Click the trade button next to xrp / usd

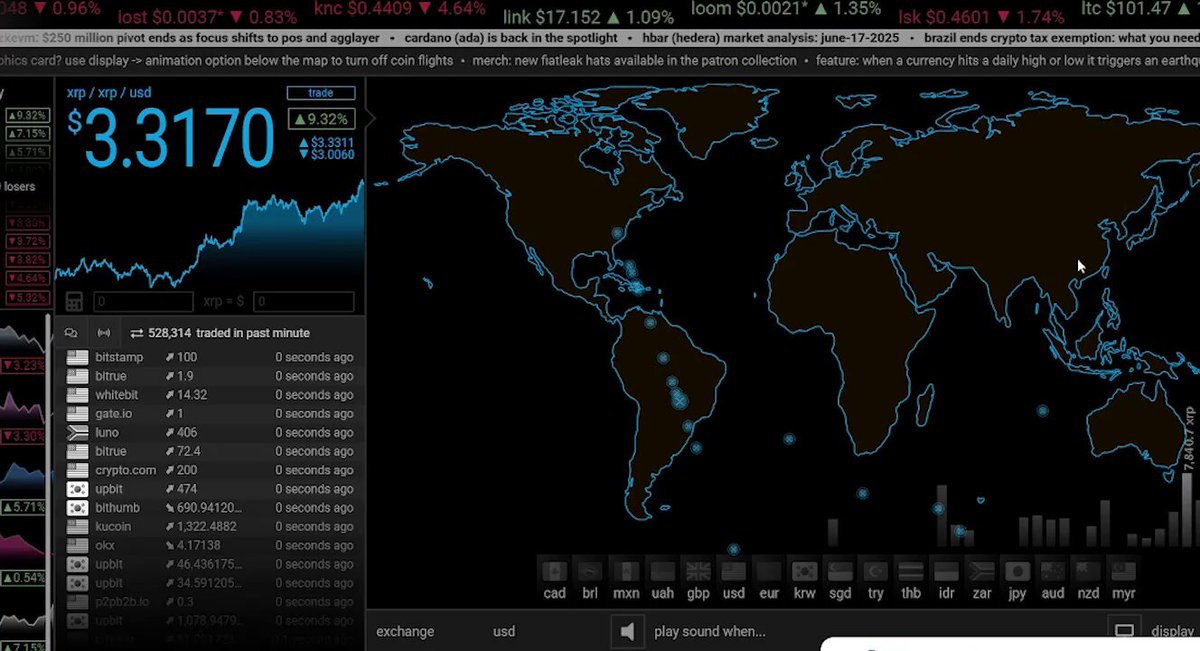tap(321, 93)
